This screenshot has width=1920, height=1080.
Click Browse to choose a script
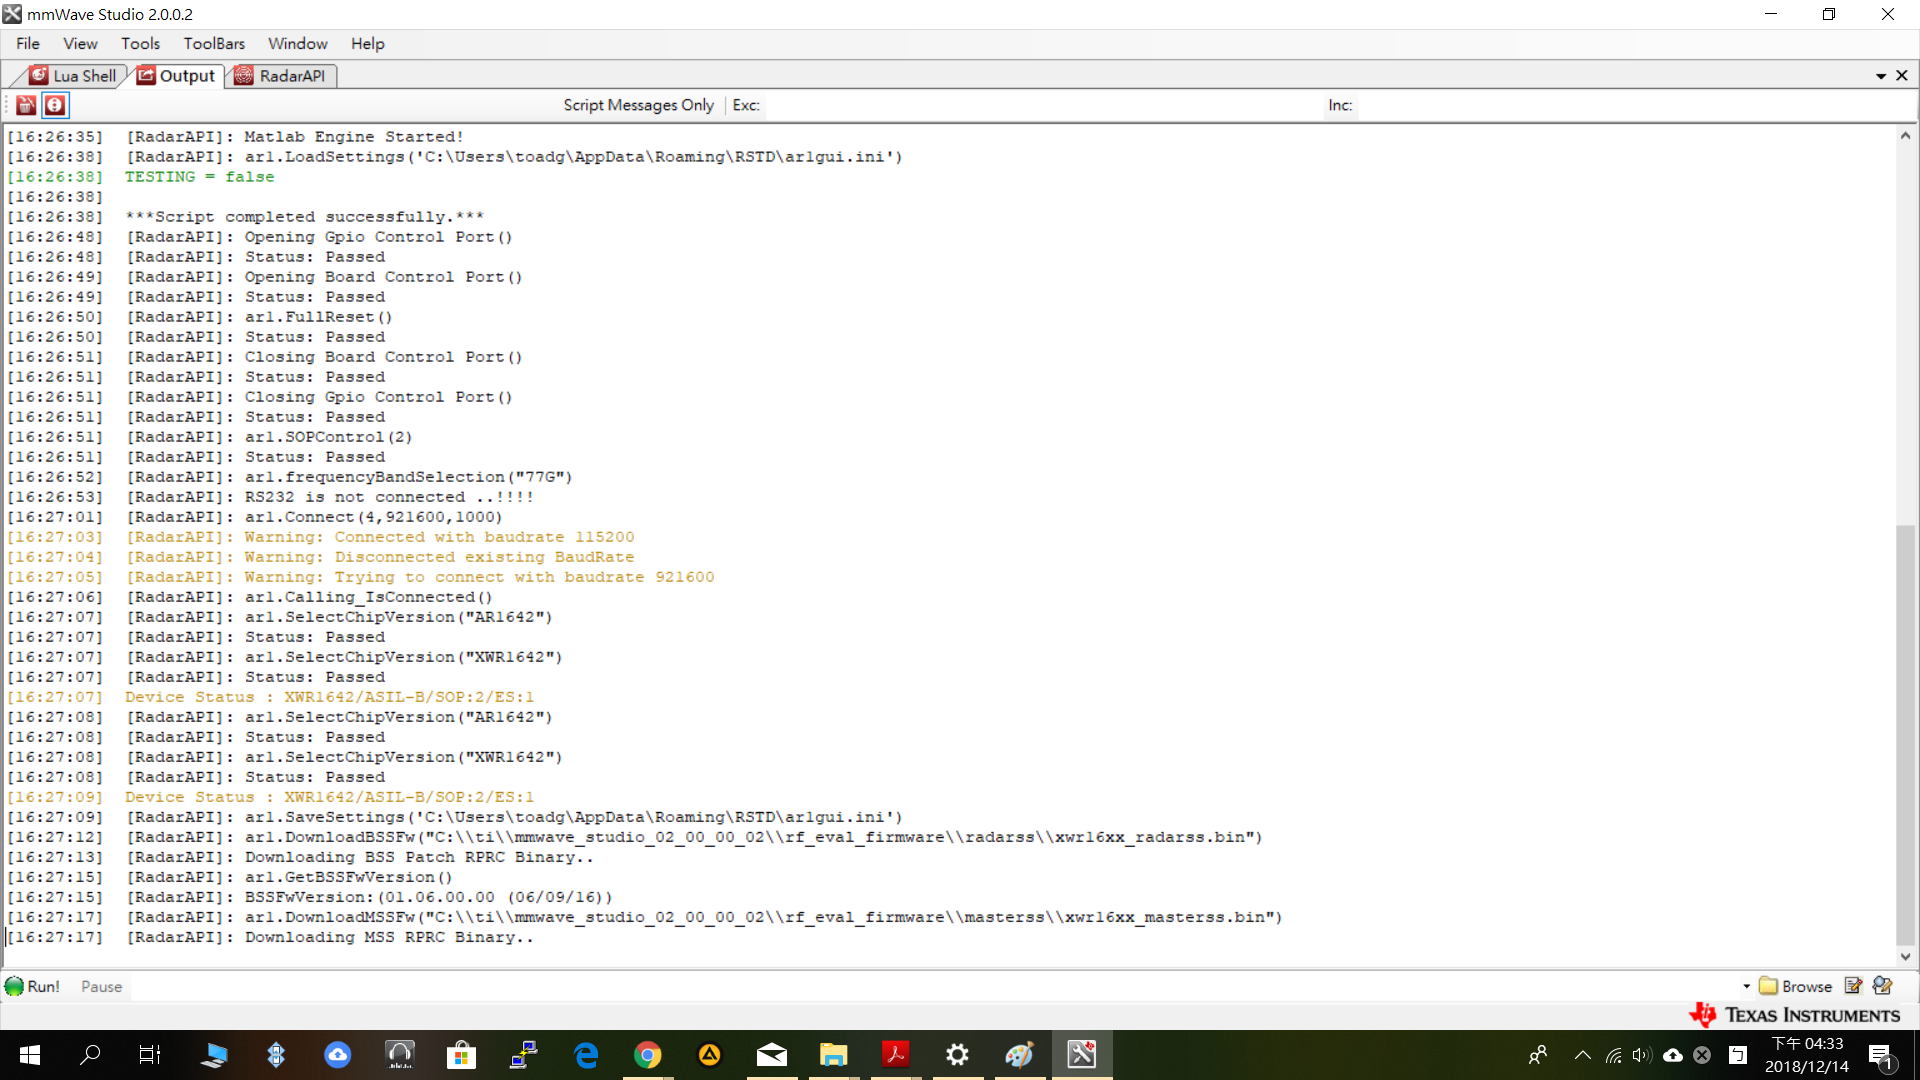[1796, 986]
